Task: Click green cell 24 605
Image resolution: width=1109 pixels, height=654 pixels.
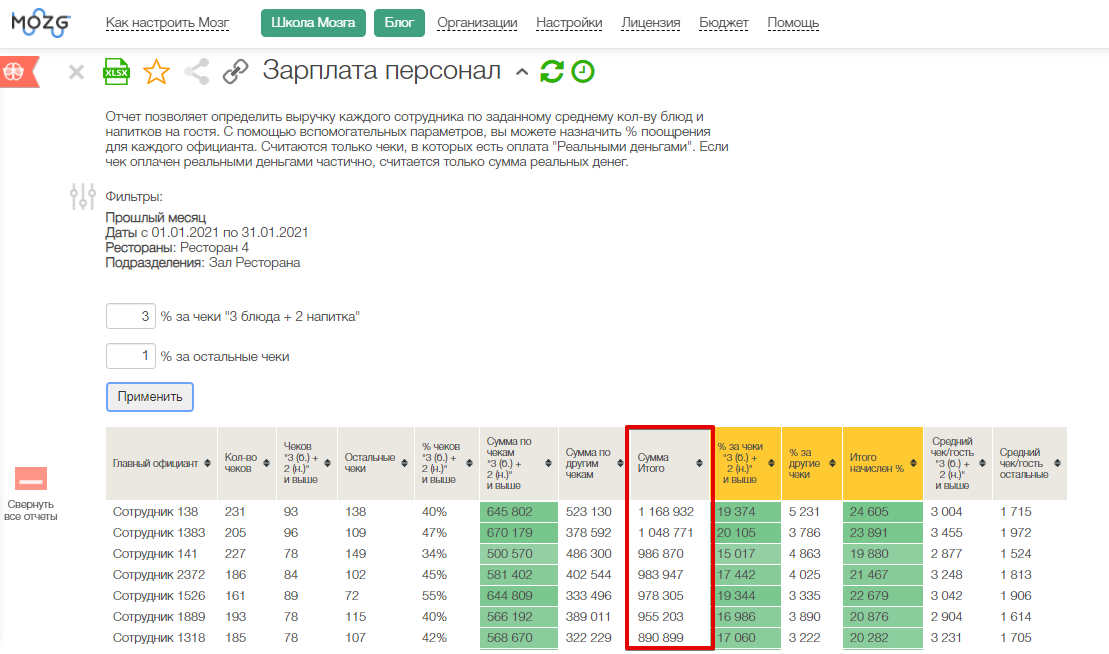Action: (883, 511)
